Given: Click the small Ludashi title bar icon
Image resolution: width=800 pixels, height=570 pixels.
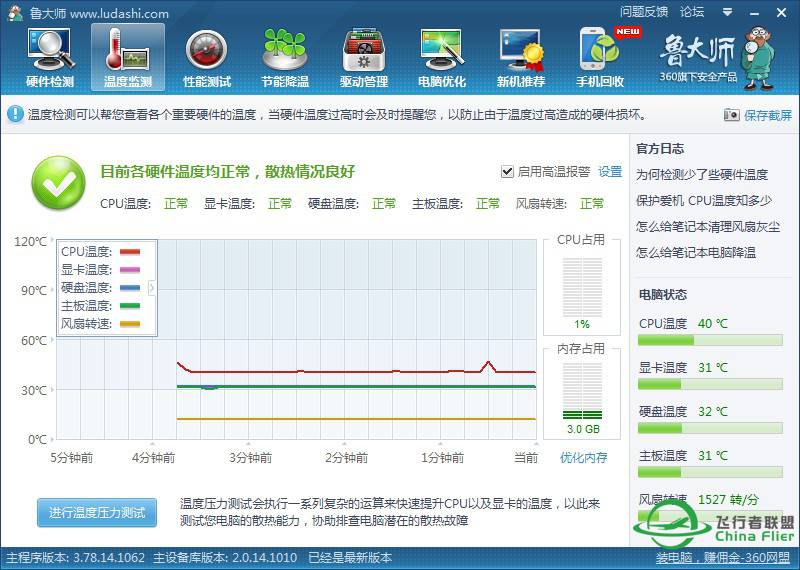Looking at the screenshot, I should pos(15,12).
